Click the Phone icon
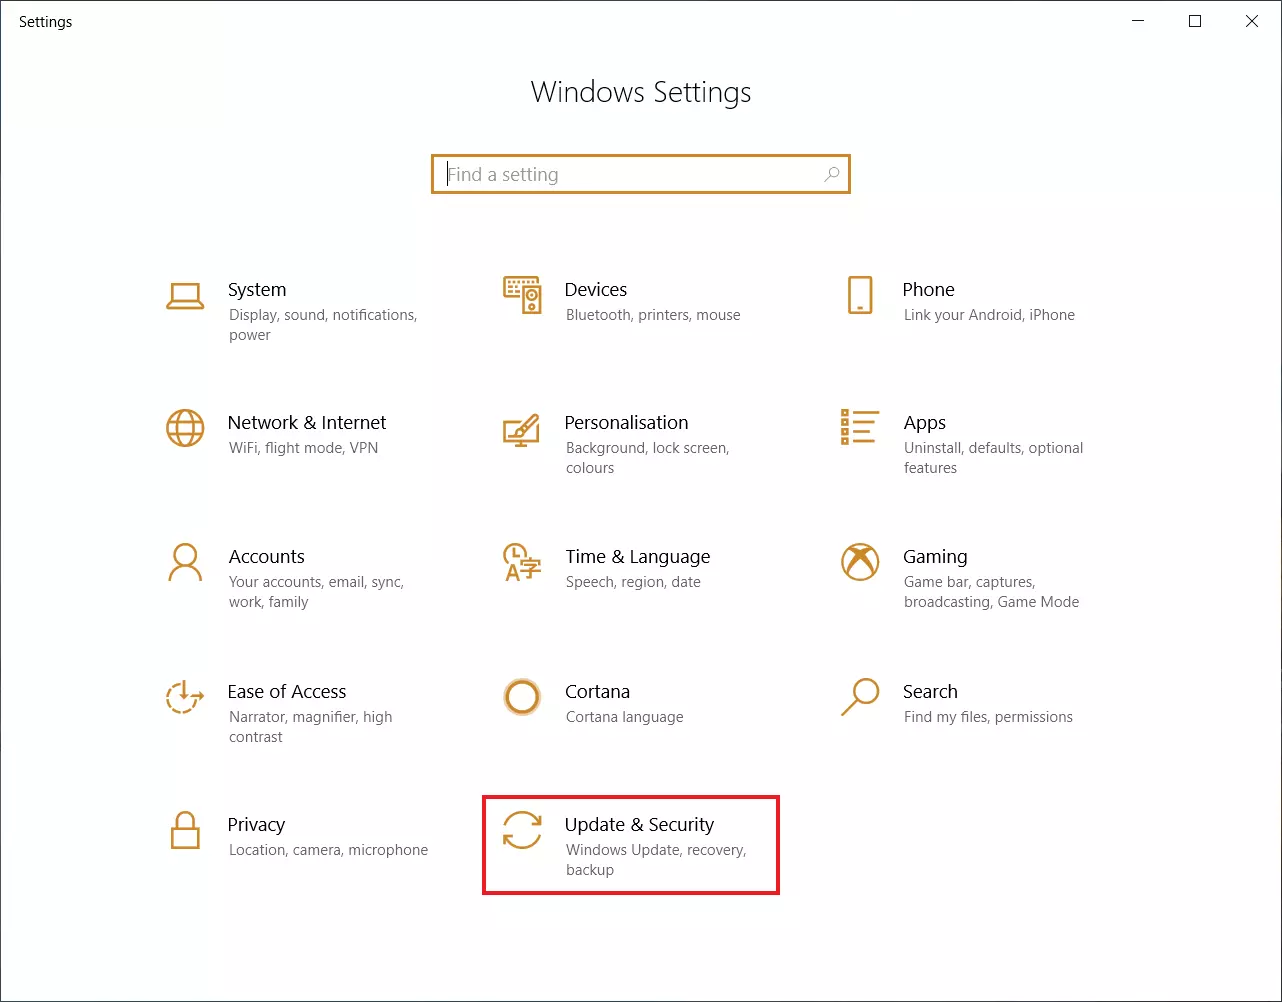 (x=860, y=295)
